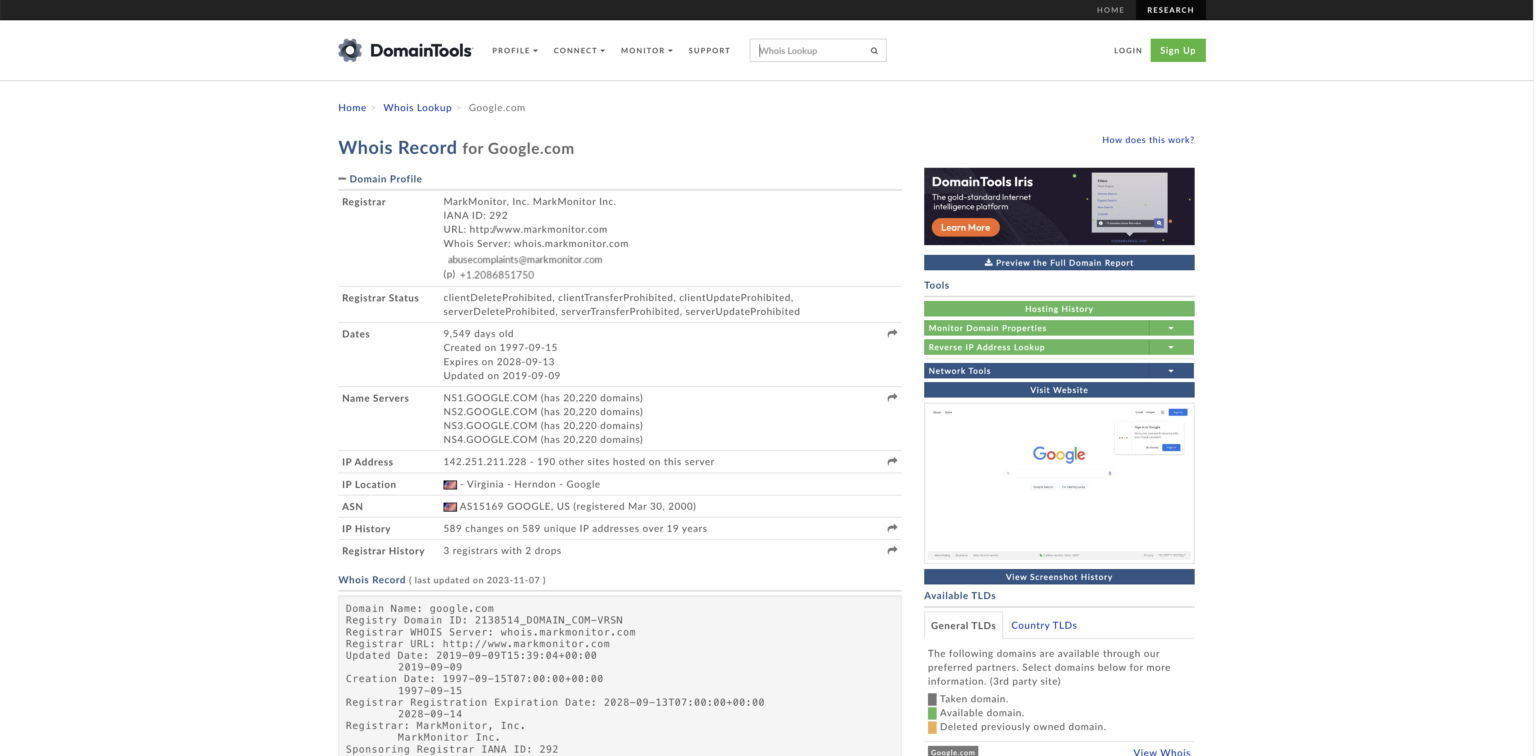Click the Hosting History button

1059,309
